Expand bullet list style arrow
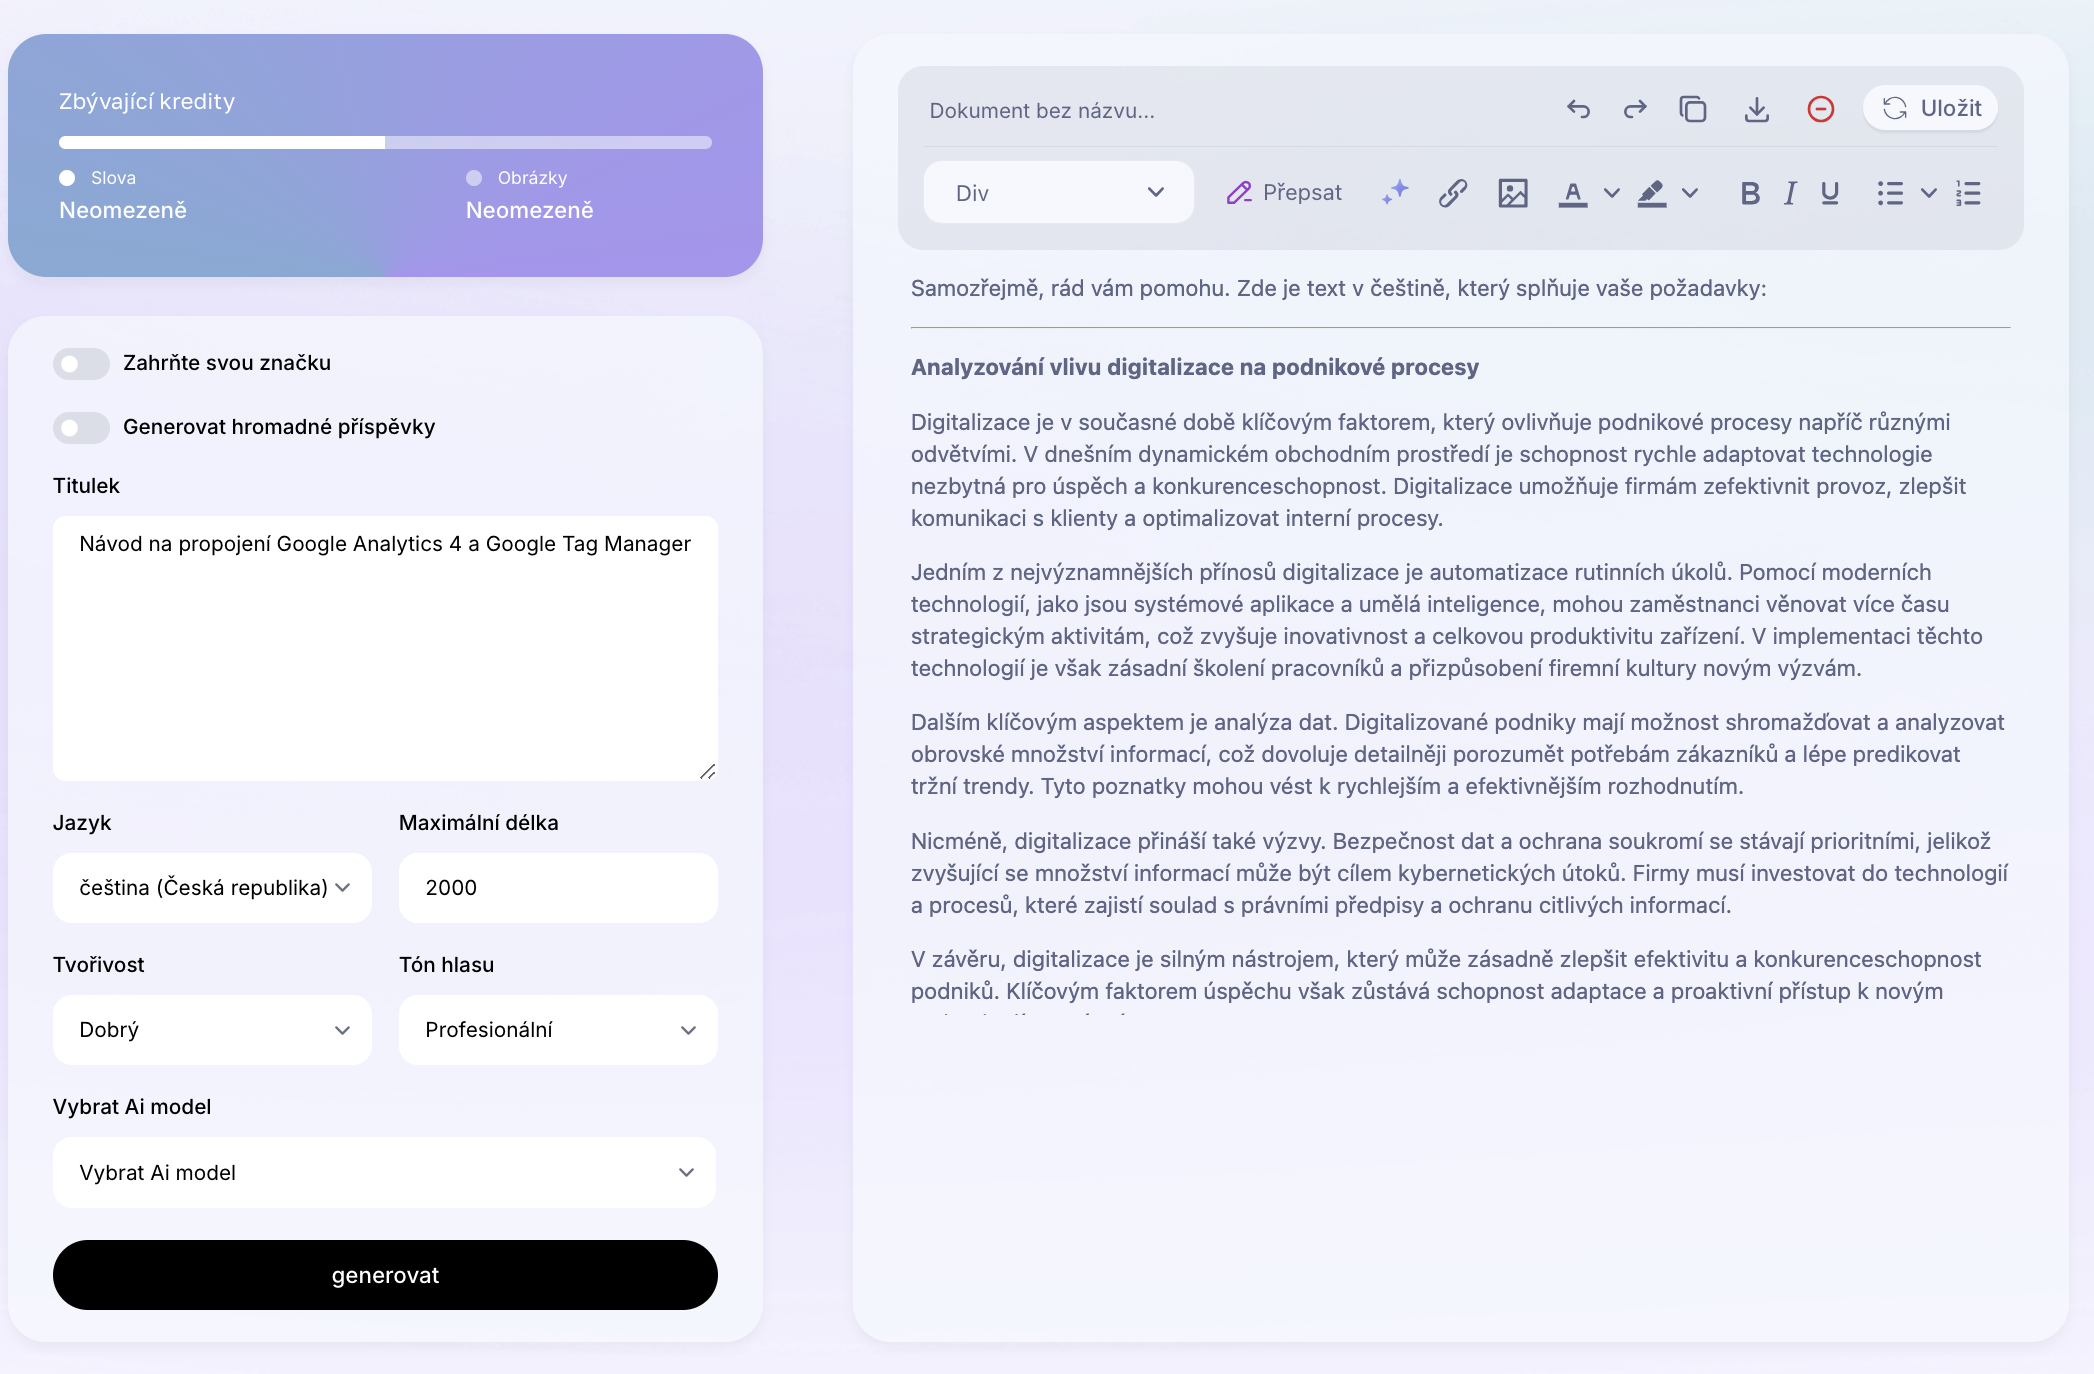 click(x=1929, y=193)
